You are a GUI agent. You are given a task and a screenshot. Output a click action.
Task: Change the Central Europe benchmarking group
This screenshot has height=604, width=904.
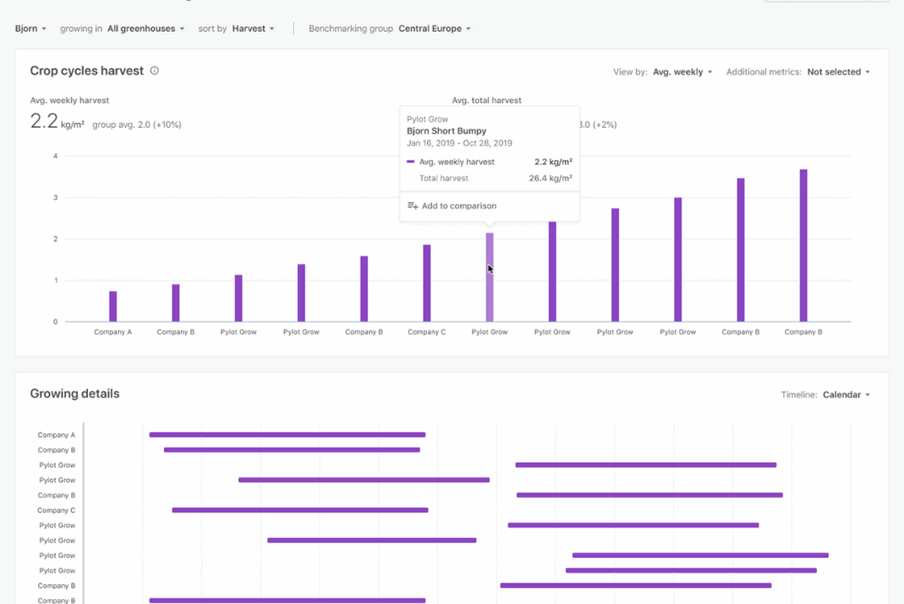pyautogui.click(x=434, y=29)
